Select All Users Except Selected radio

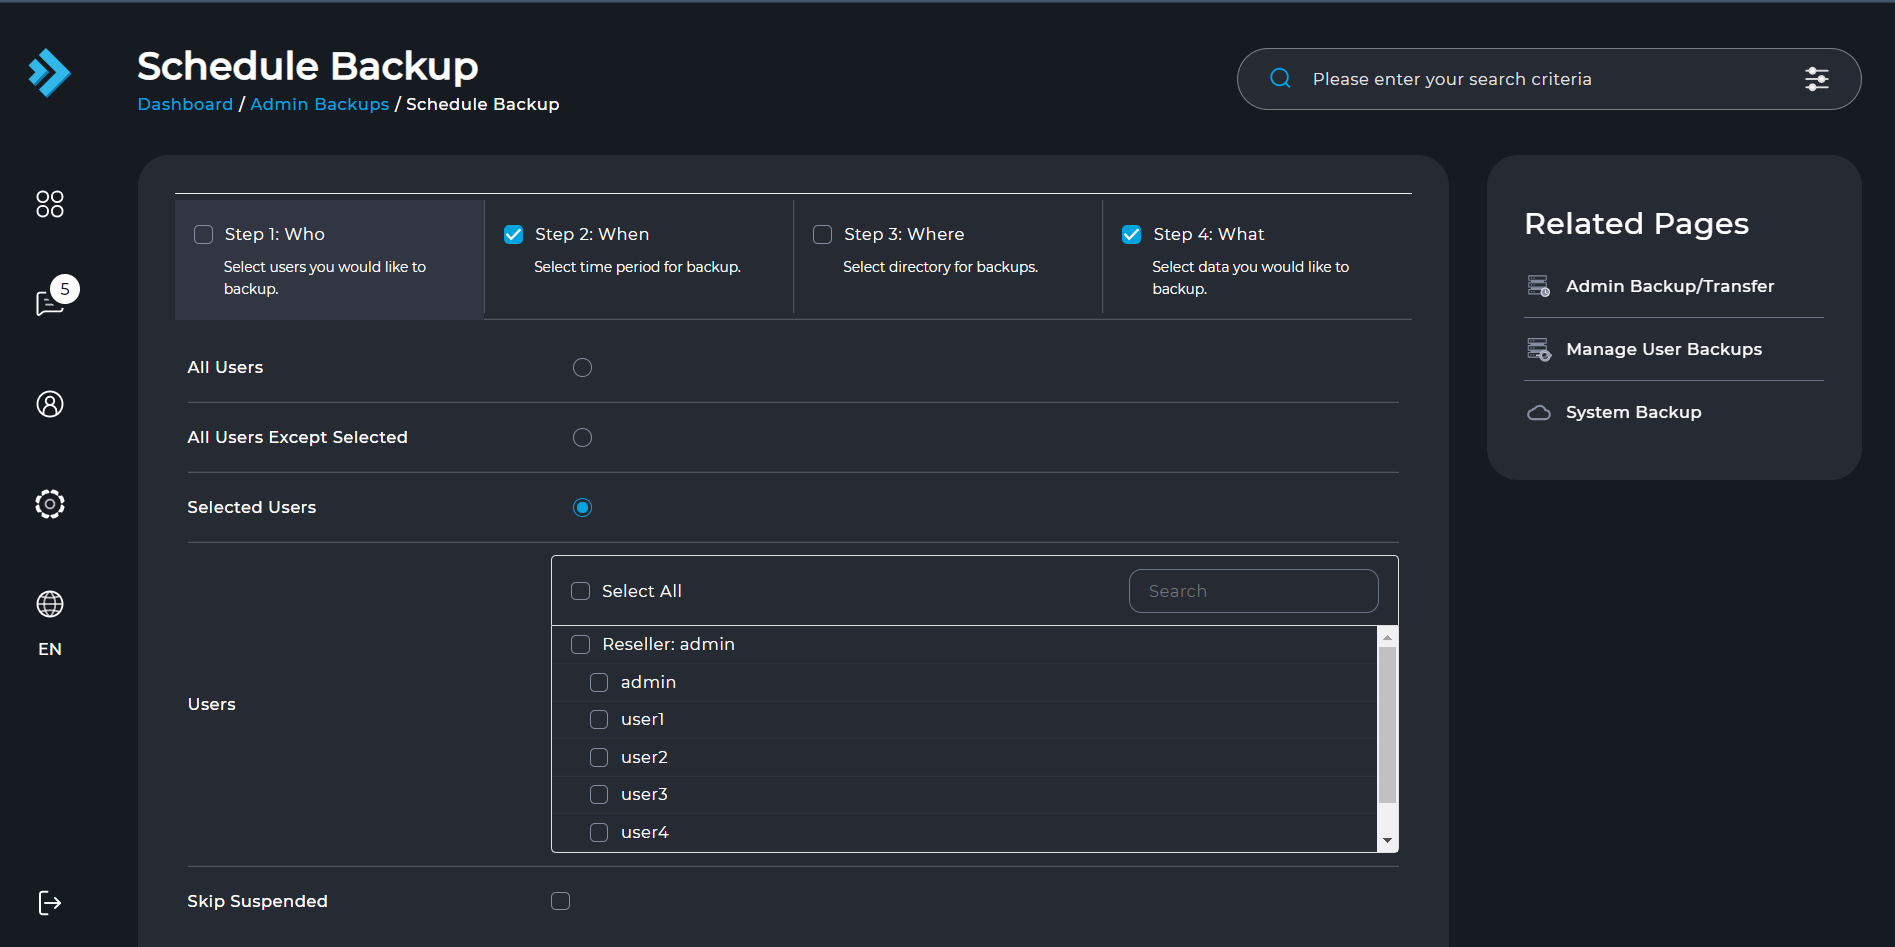pyautogui.click(x=582, y=437)
